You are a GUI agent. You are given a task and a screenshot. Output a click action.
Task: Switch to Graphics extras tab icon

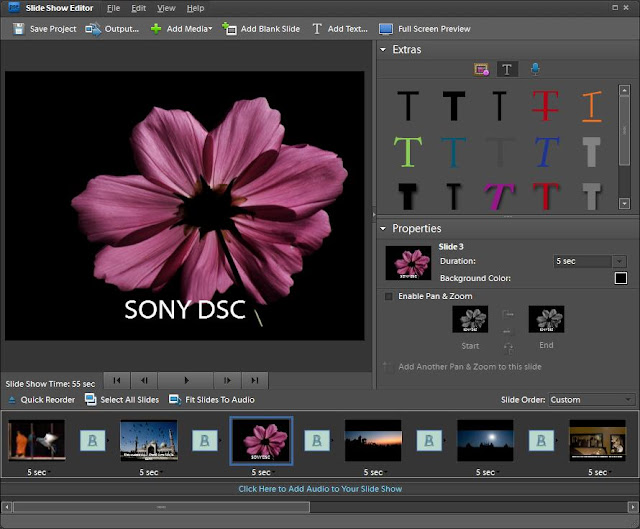[x=482, y=69]
